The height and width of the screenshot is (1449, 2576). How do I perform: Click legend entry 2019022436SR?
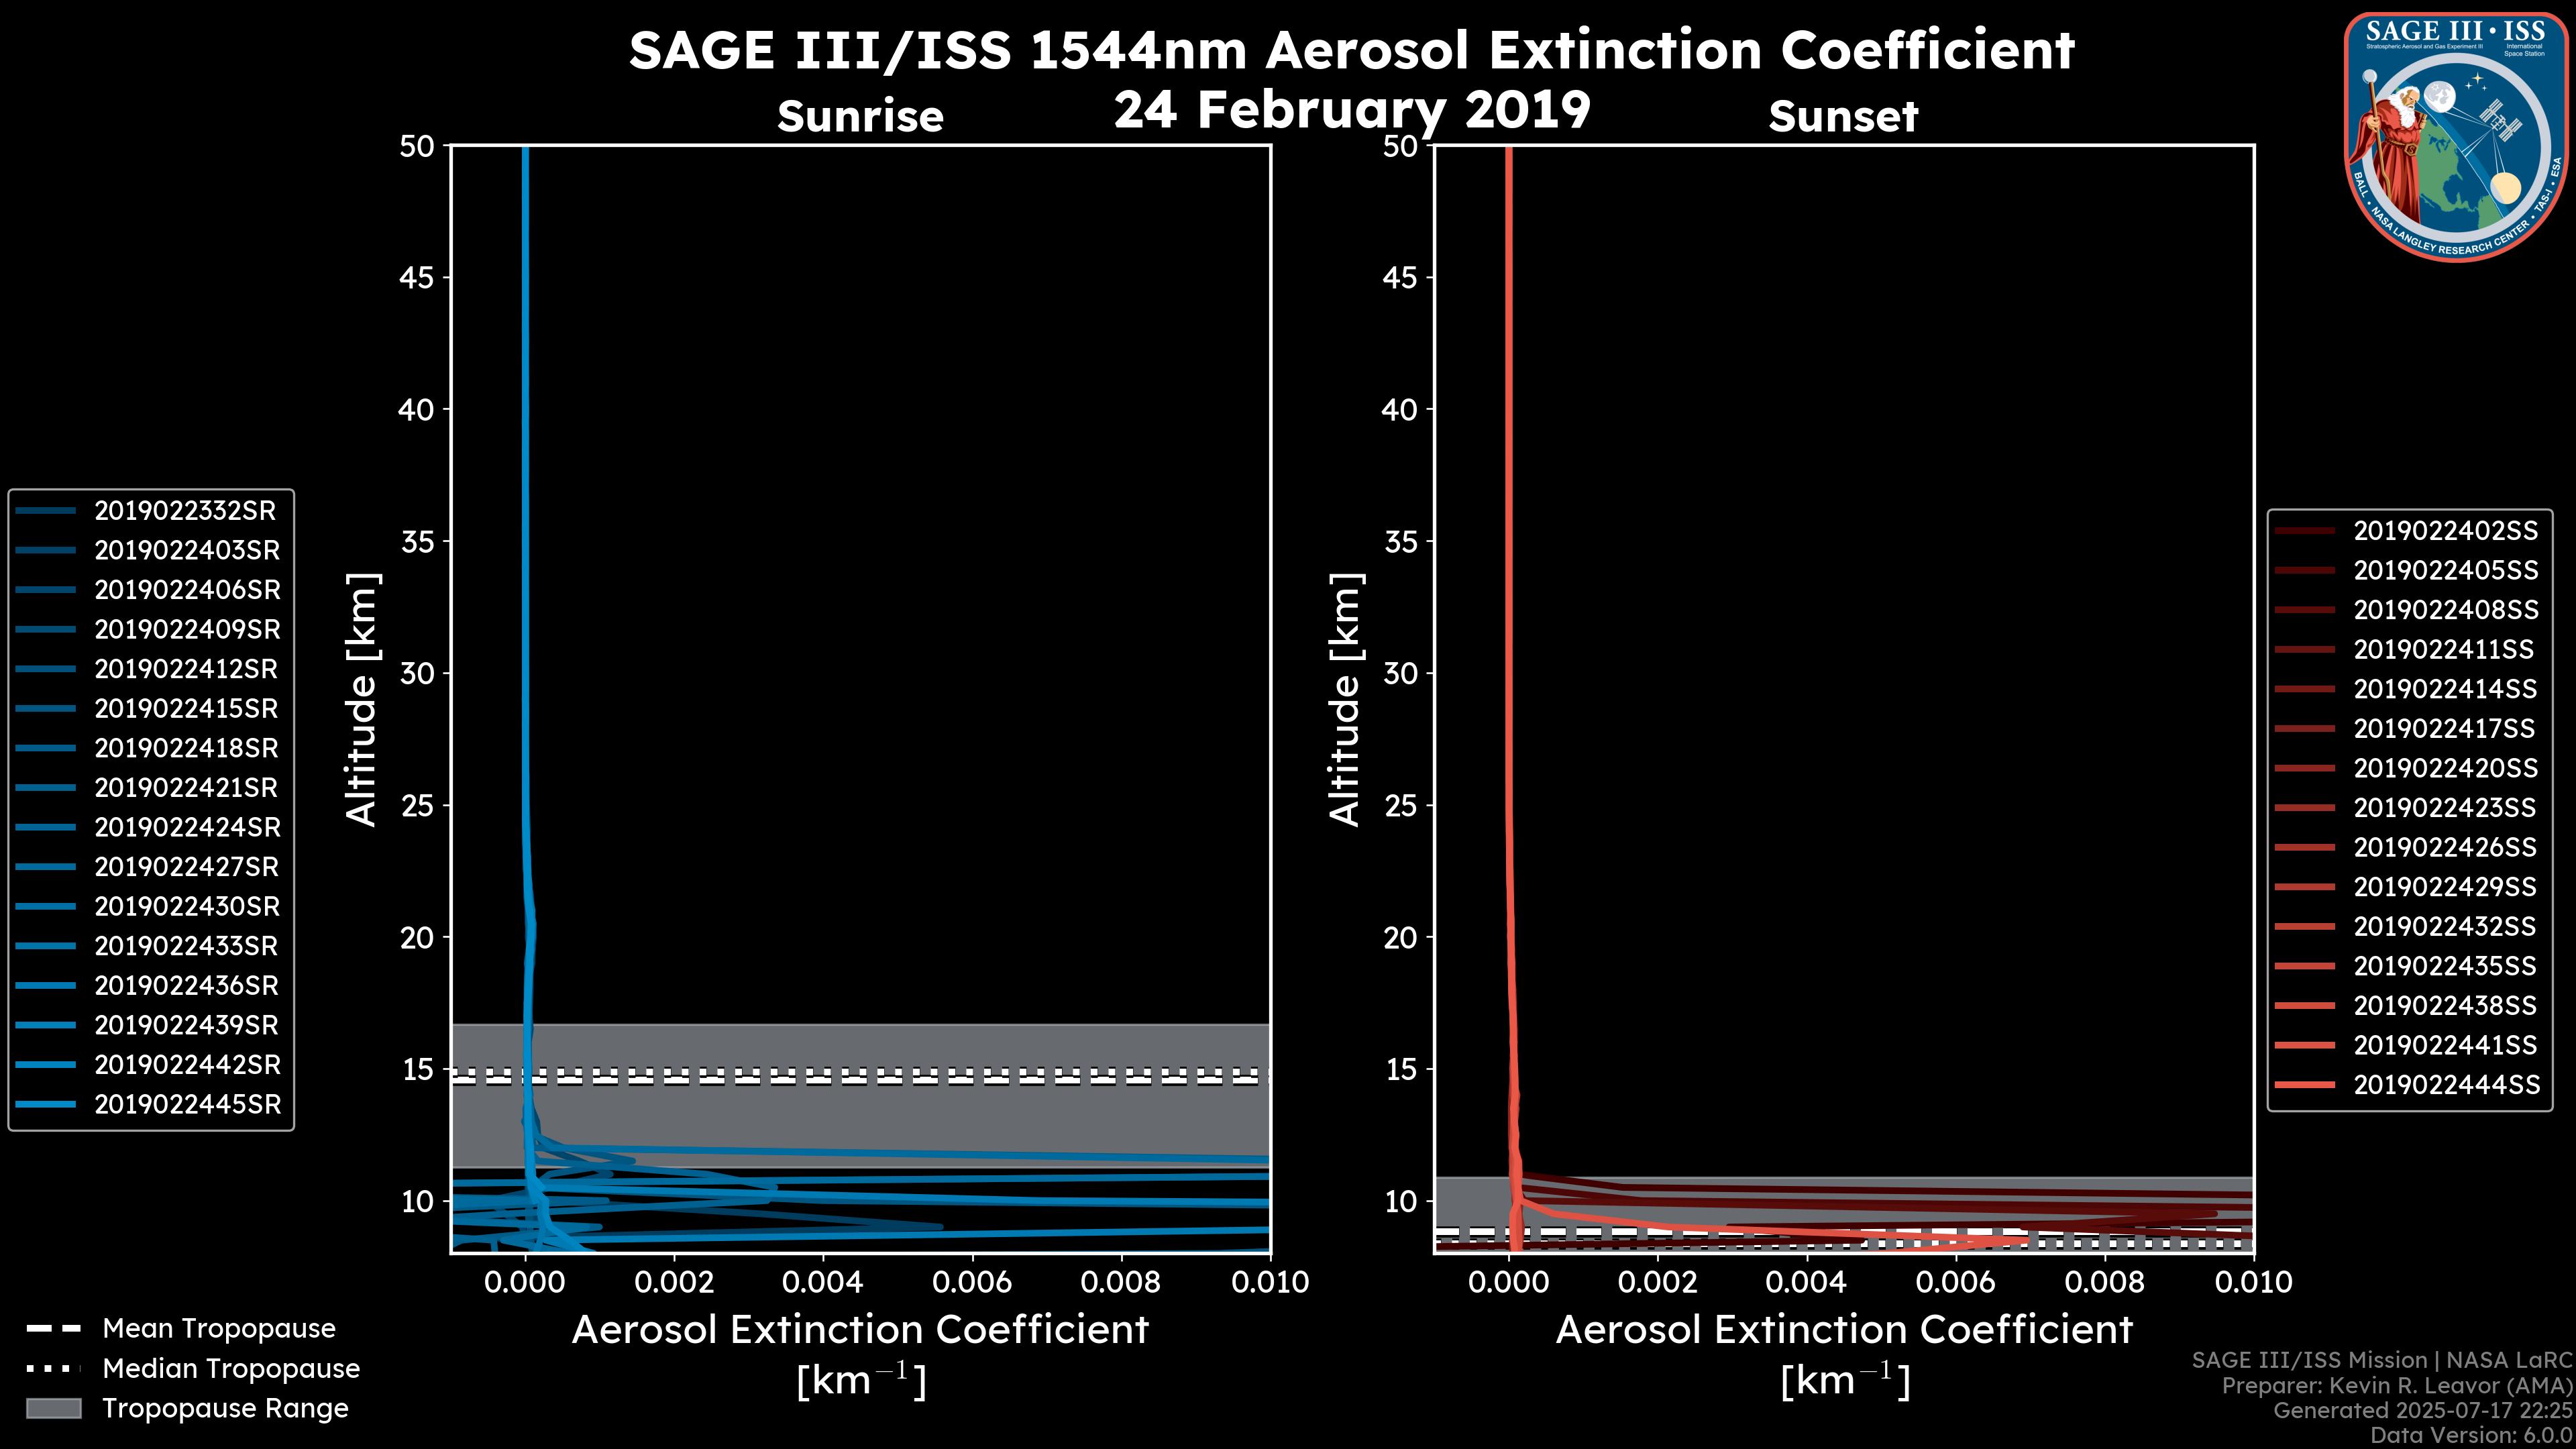[186, 986]
